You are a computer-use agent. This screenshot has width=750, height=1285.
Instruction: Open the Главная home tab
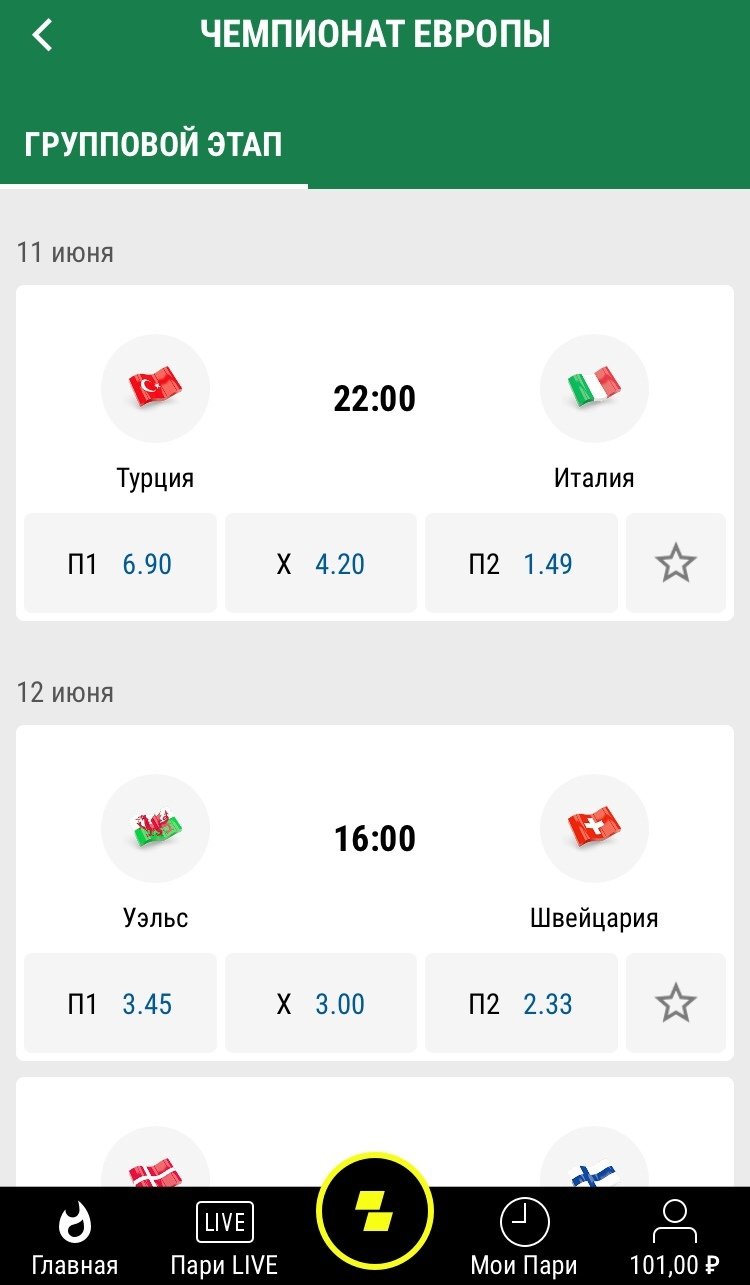pos(74,1238)
